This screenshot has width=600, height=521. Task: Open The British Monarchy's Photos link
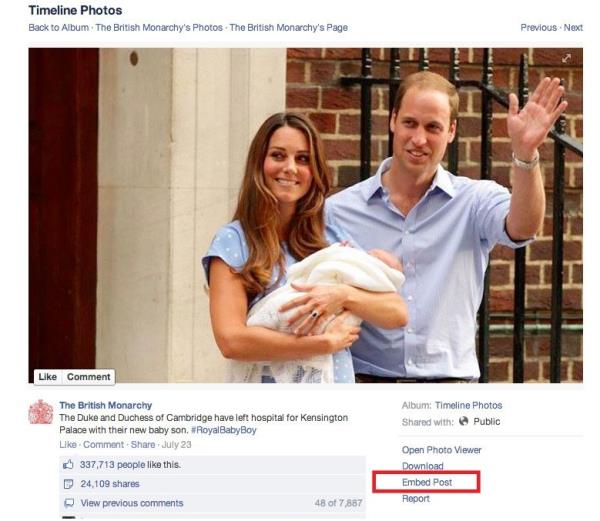coord(159,28)
